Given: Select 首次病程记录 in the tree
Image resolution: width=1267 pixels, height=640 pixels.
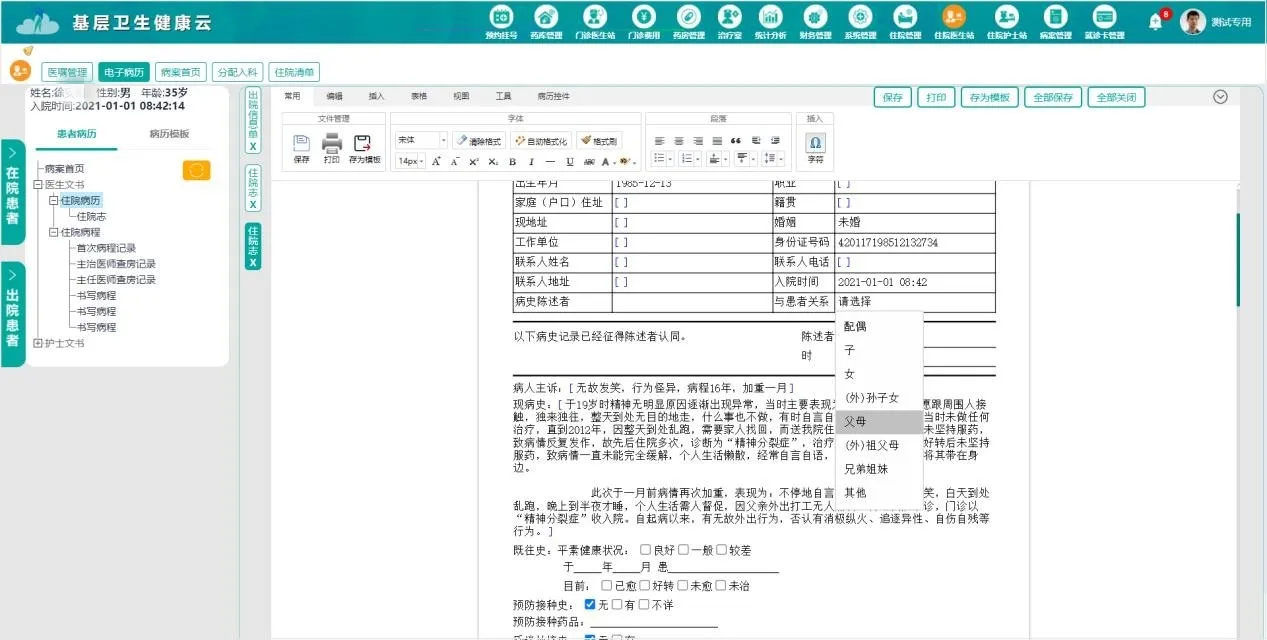Looking at the screenshot, I should pyautogui.click(x=106, y=248).
